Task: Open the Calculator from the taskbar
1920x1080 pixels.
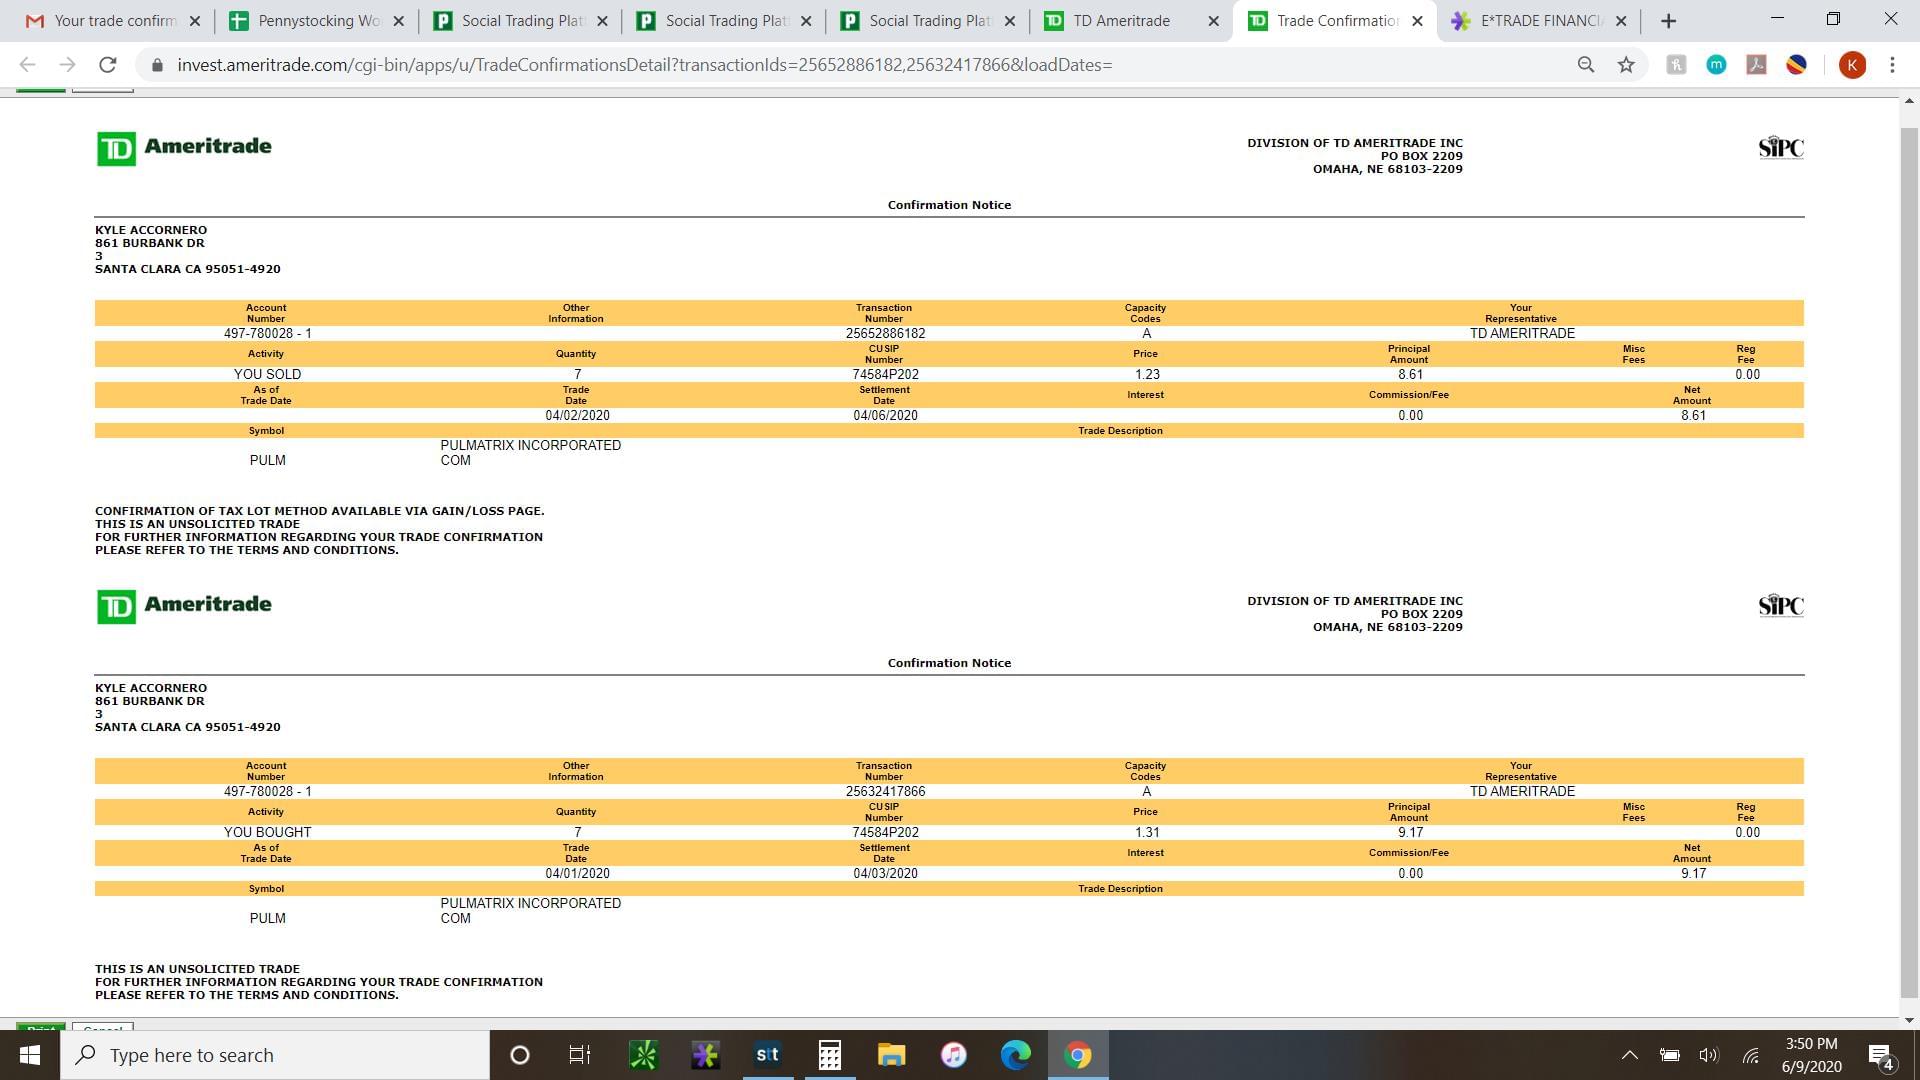Action: tap(829, 1055)
